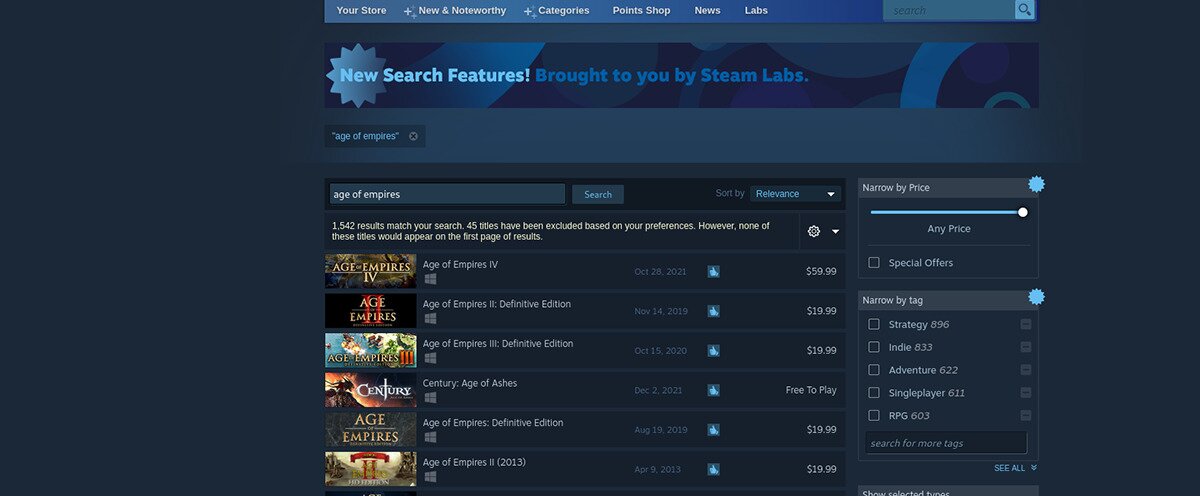Click the price range slider handle
The height and width of the screenshot is (496, 1200).
click(x=1022, y=212)
